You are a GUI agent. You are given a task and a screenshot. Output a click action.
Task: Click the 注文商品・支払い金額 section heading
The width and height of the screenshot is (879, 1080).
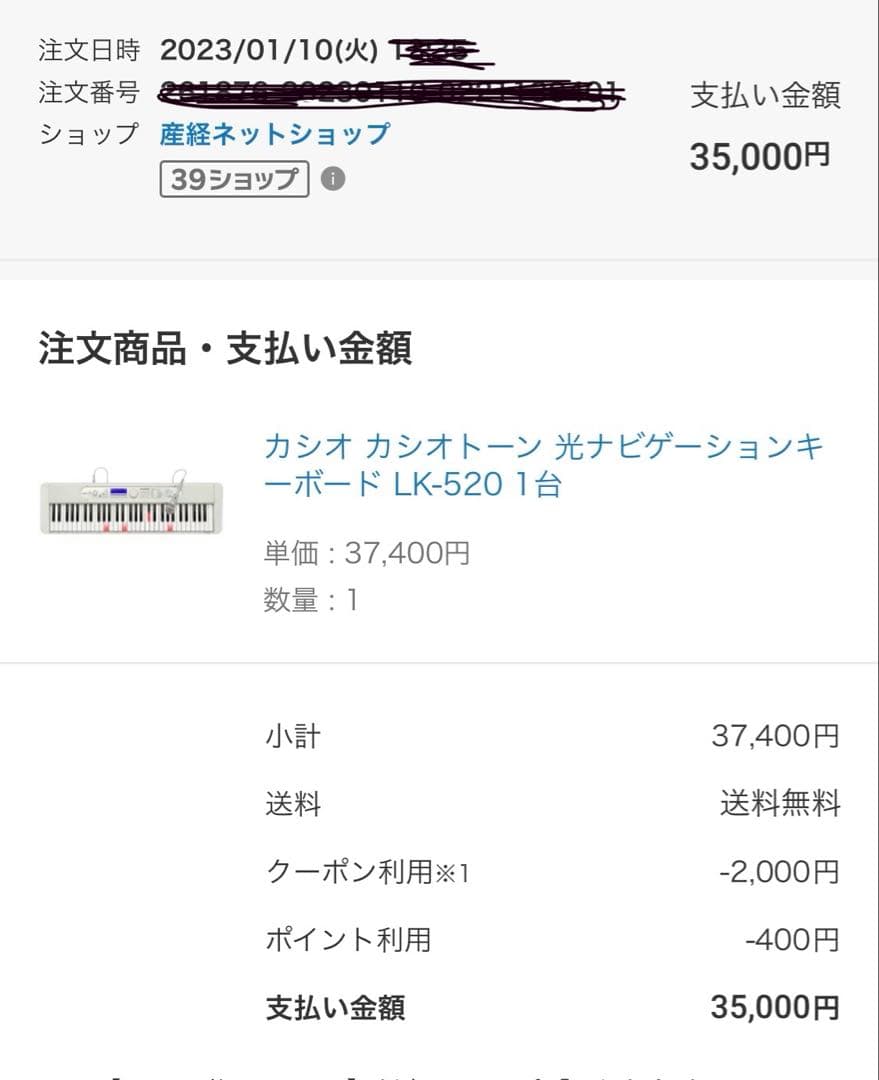225,349
